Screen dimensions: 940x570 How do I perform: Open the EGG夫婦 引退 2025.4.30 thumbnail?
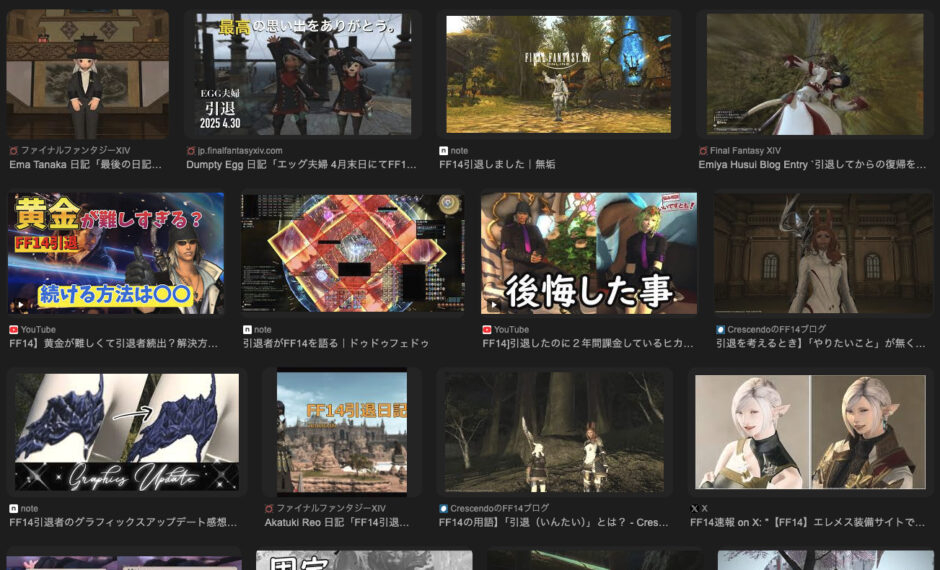pos(302,74)
